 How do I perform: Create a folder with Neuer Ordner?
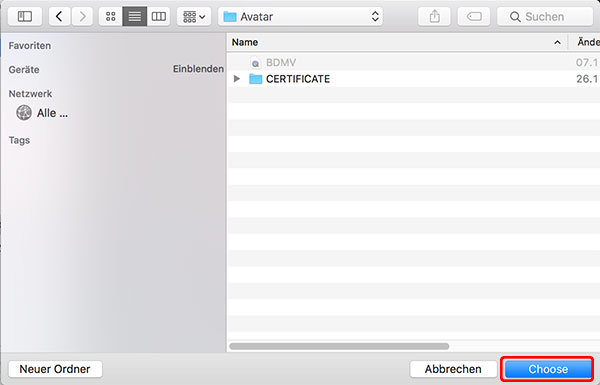tap(55, 369)
